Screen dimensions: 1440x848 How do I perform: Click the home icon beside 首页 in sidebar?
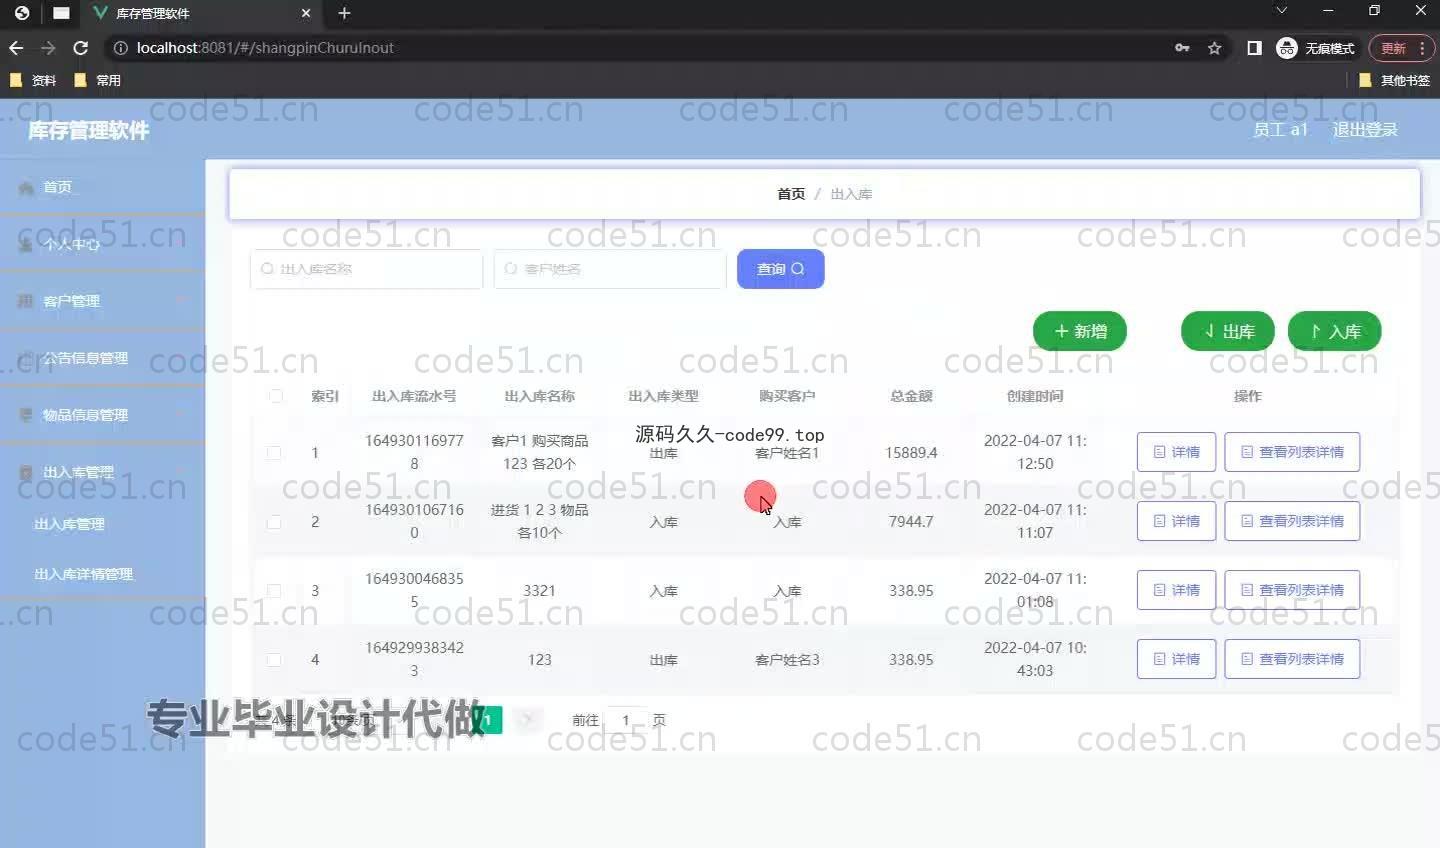[26, 187]
